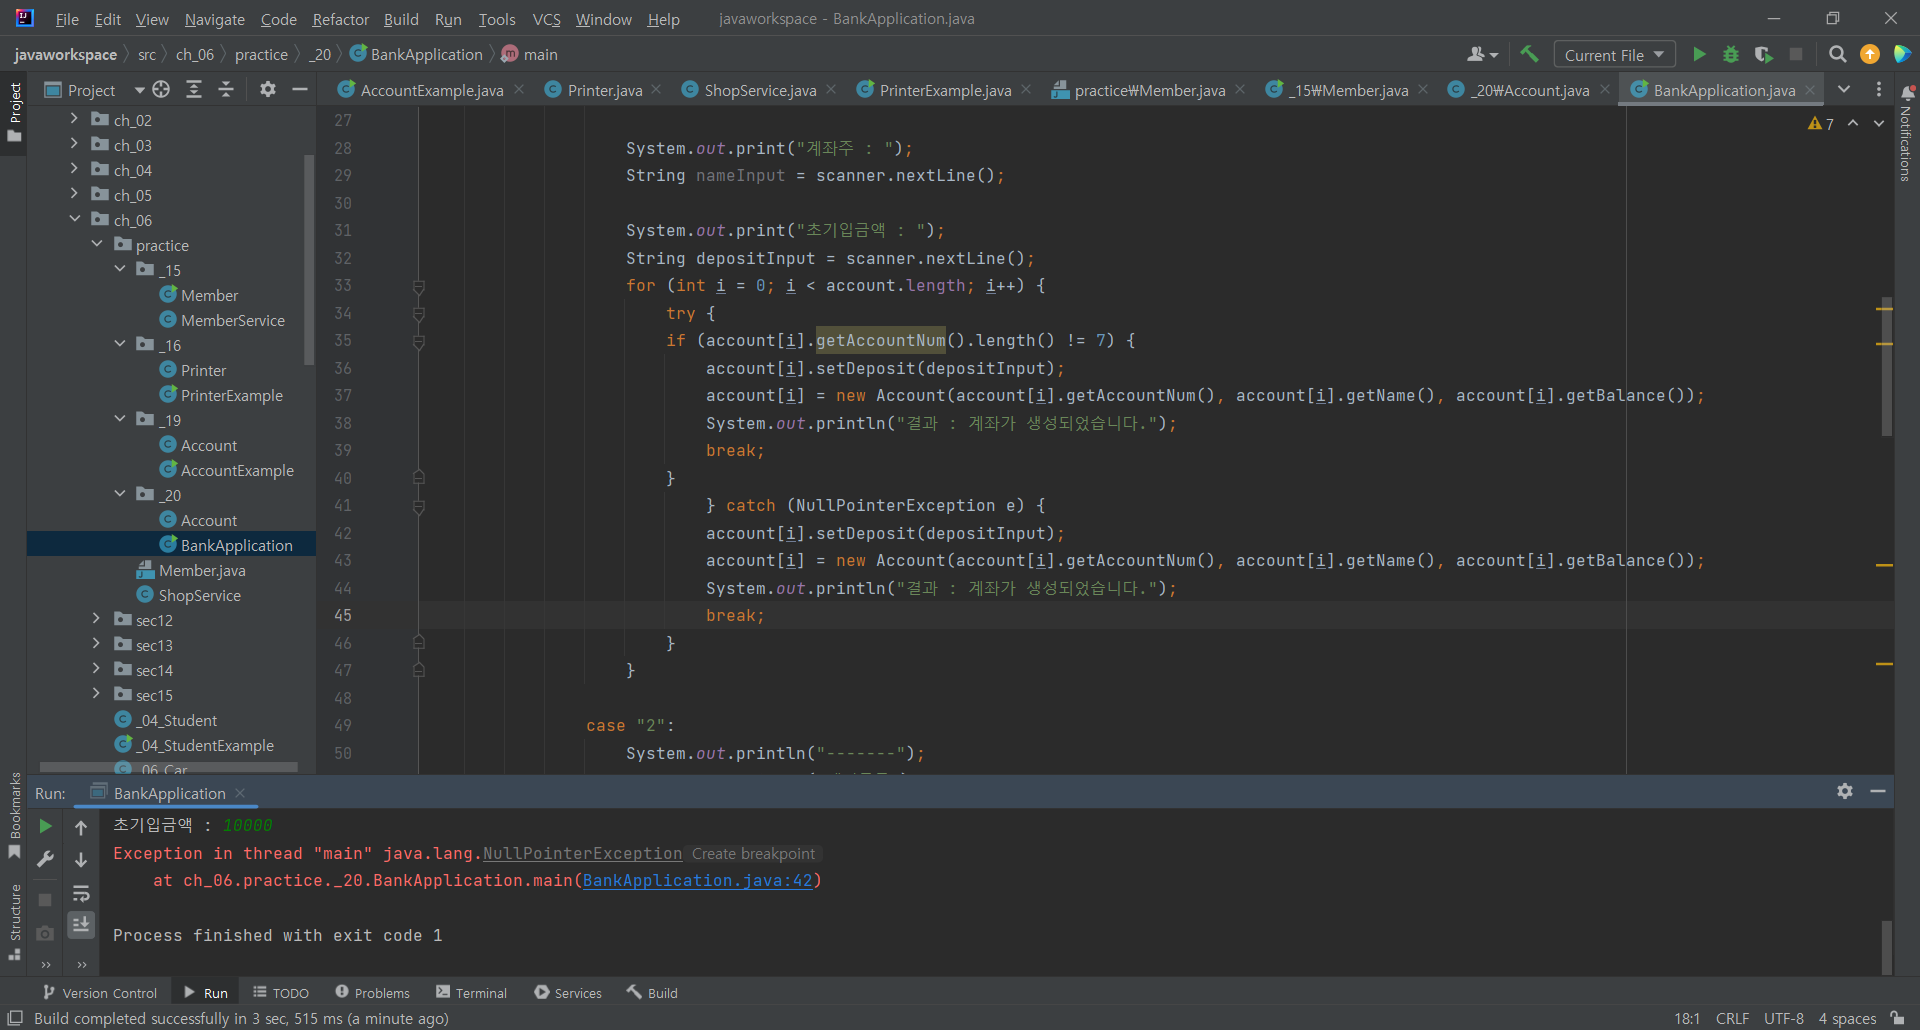Open the Services tool window

[568, 993]
